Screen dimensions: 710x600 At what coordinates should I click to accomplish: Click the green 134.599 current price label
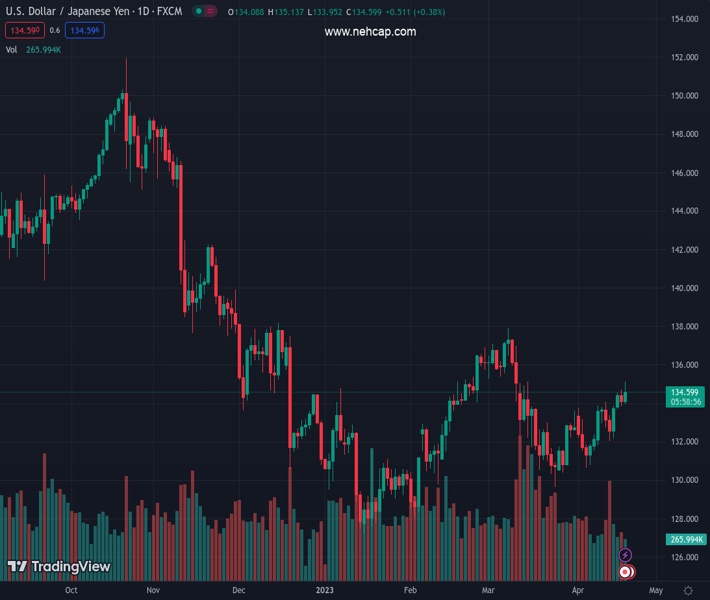685,392
